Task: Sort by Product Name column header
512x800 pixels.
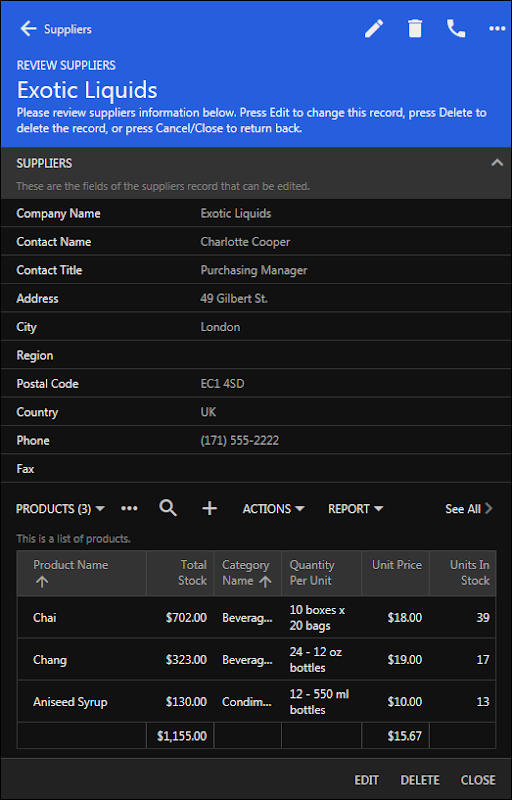Action: point(82,573)
